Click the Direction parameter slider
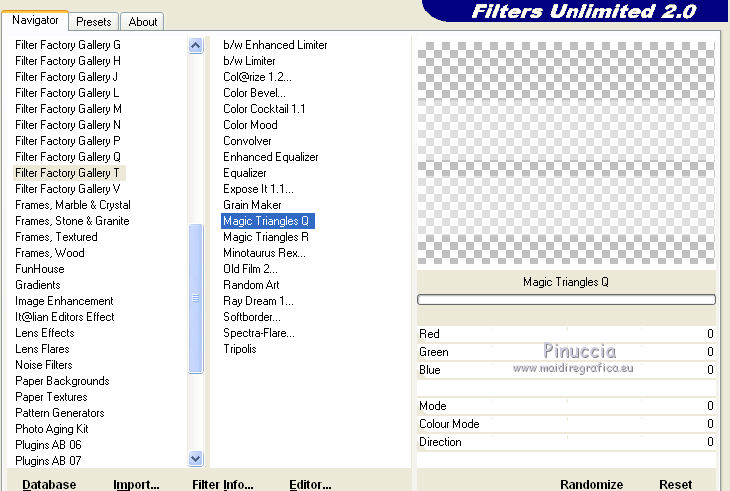The height and width of the screenshot is (491, 730). pyautogui.click(x=566, y=442)
